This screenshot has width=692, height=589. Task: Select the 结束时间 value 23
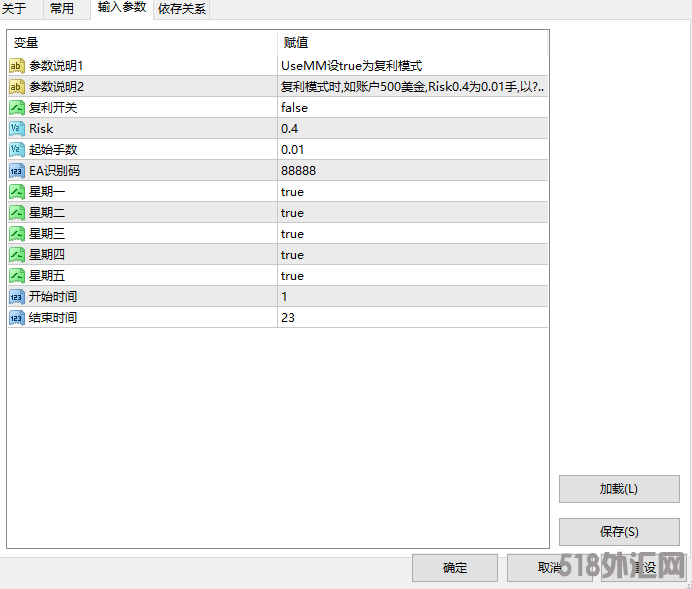(x=413, y=318)
